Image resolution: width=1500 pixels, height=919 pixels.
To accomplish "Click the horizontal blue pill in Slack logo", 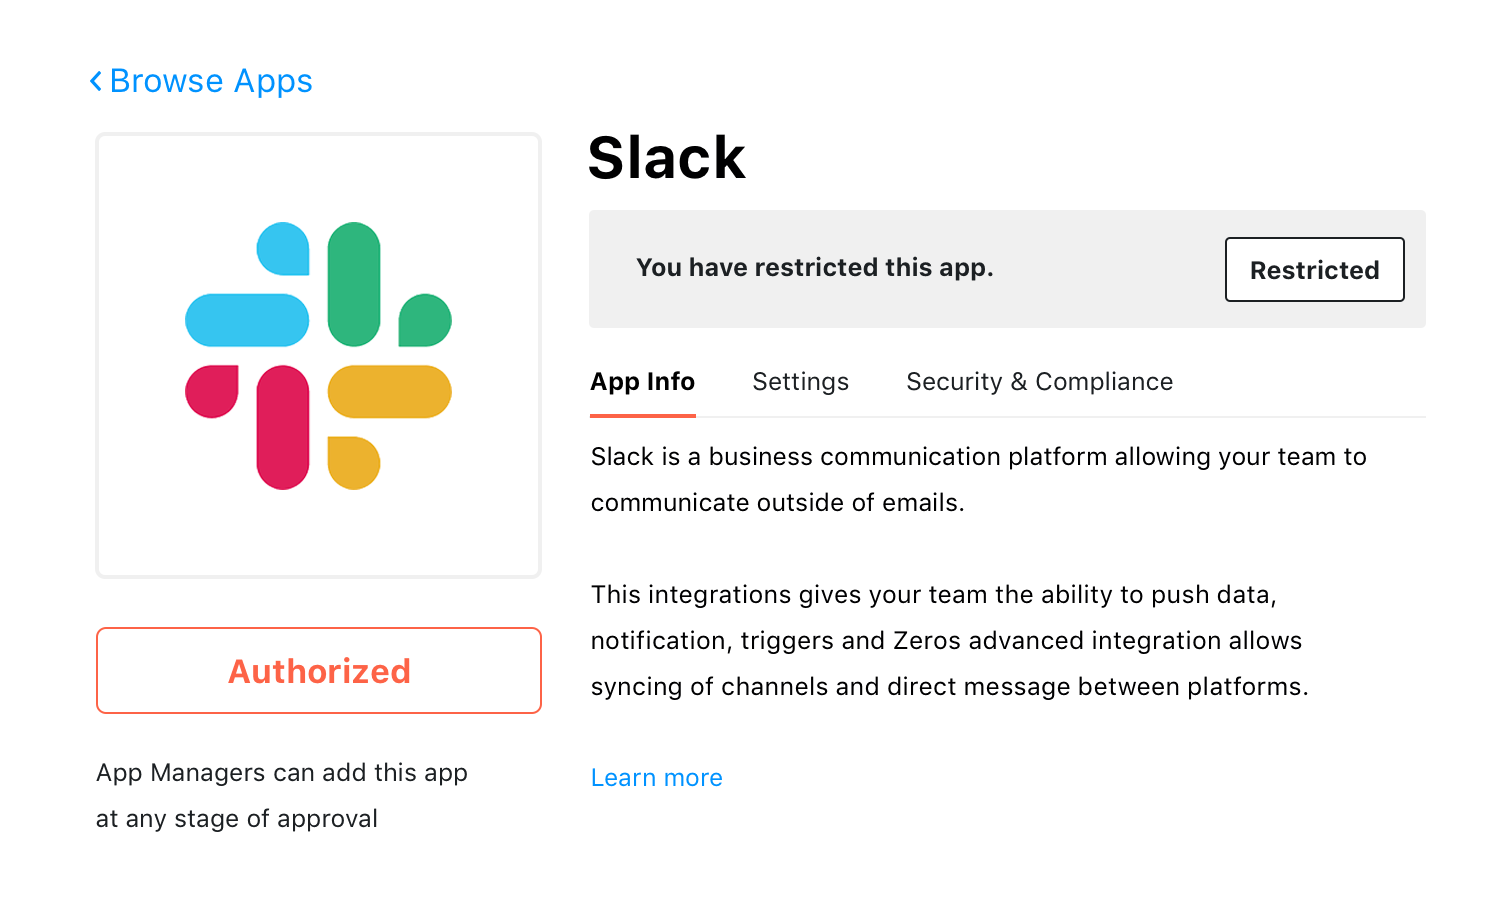I will coord(247,320).
